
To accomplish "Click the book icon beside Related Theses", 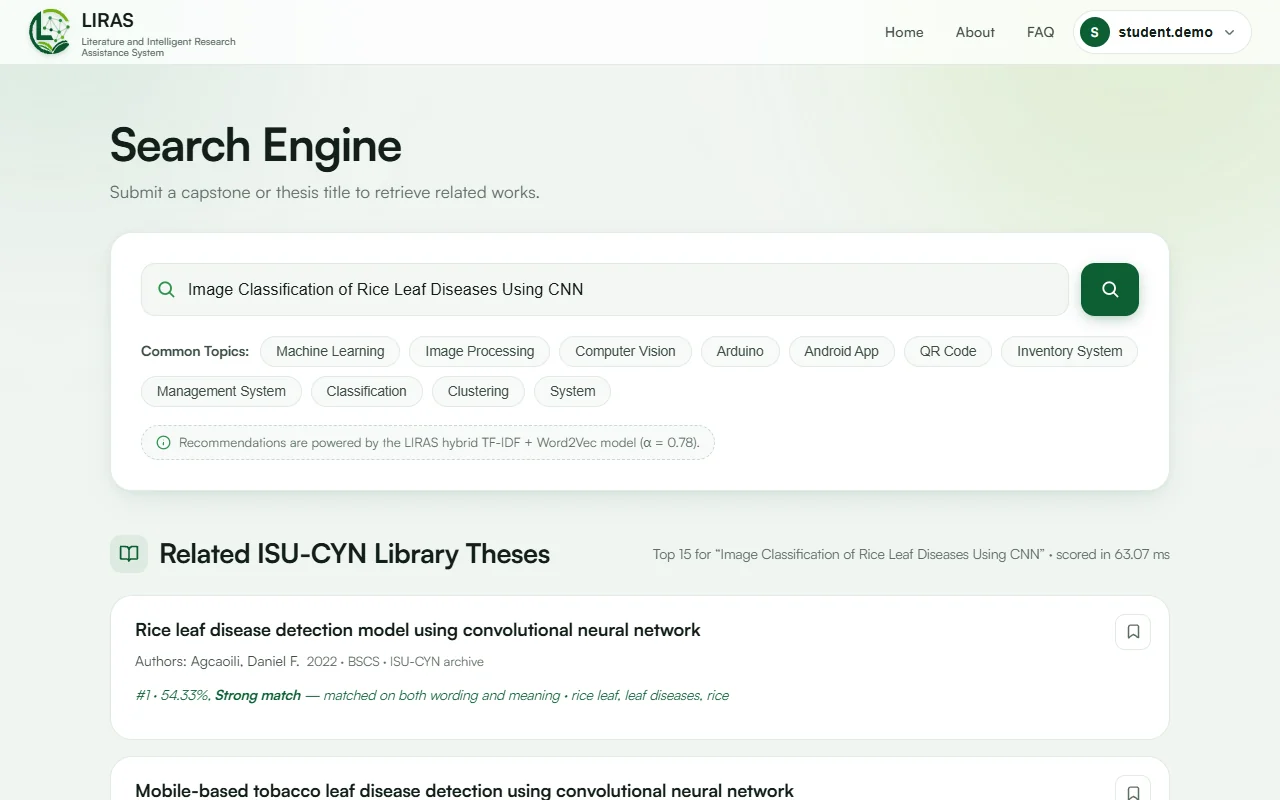I will (129, 554).
